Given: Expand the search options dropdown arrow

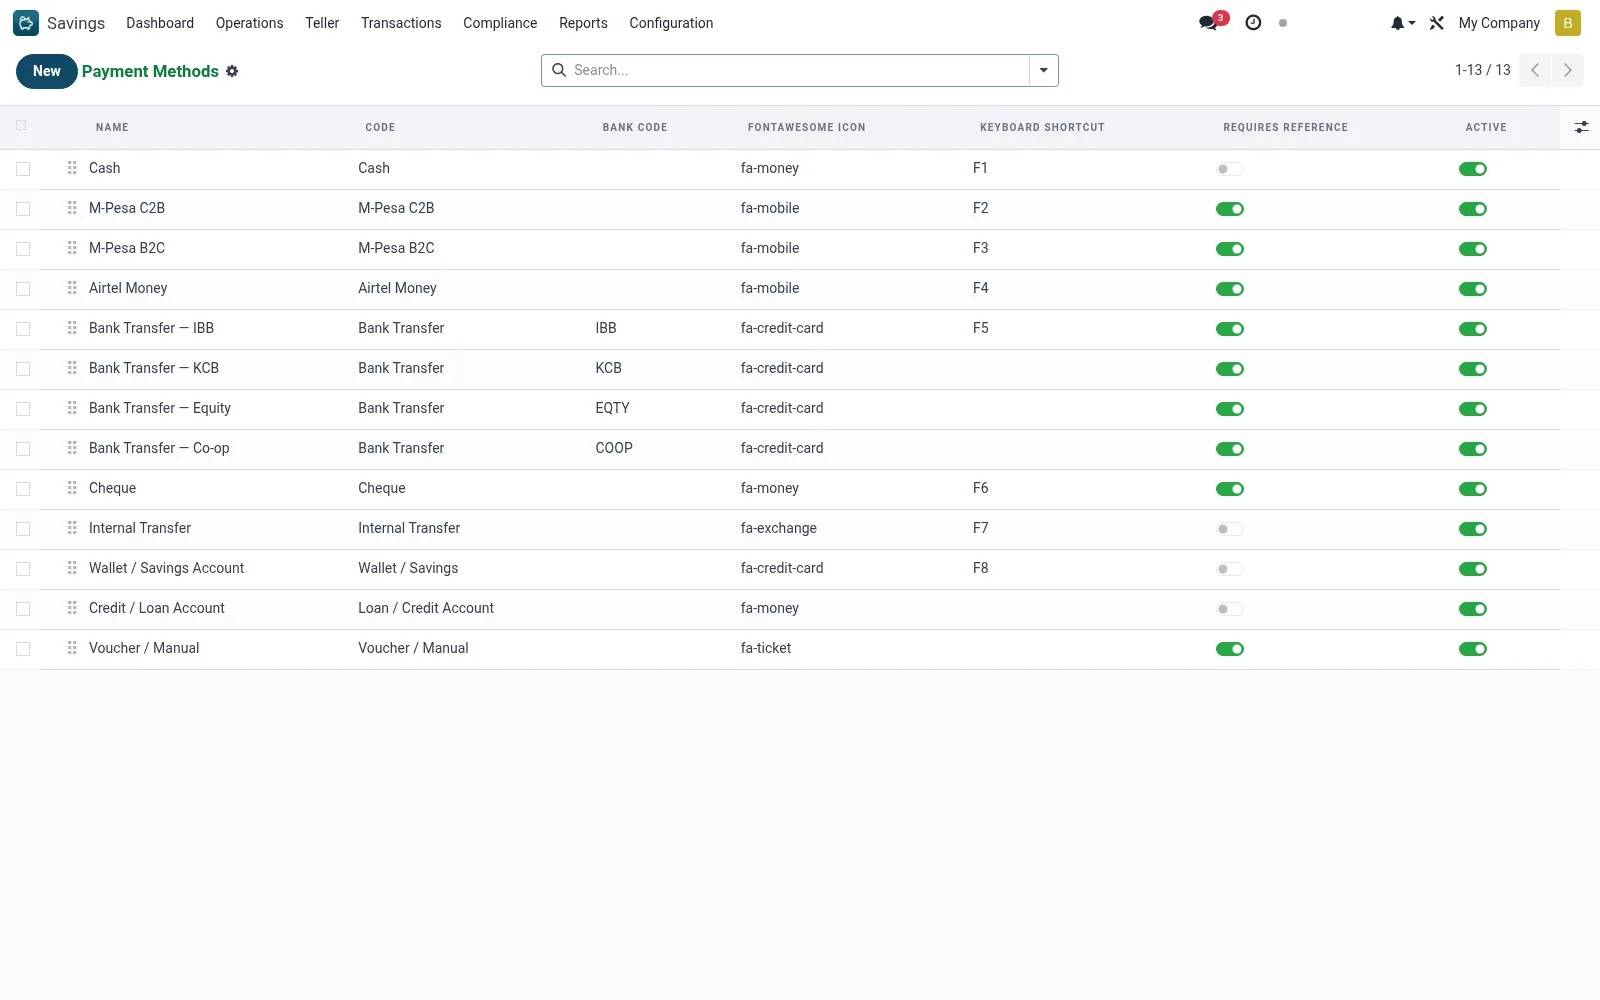Looking at the screenshot, I should click(1043, 70).
